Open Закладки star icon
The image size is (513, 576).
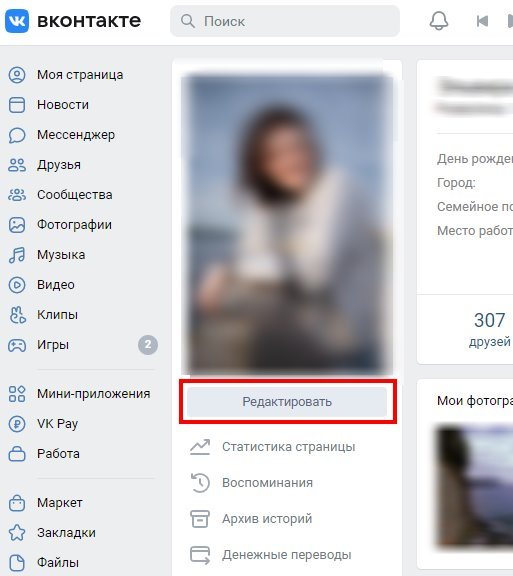tap(17, 533)
